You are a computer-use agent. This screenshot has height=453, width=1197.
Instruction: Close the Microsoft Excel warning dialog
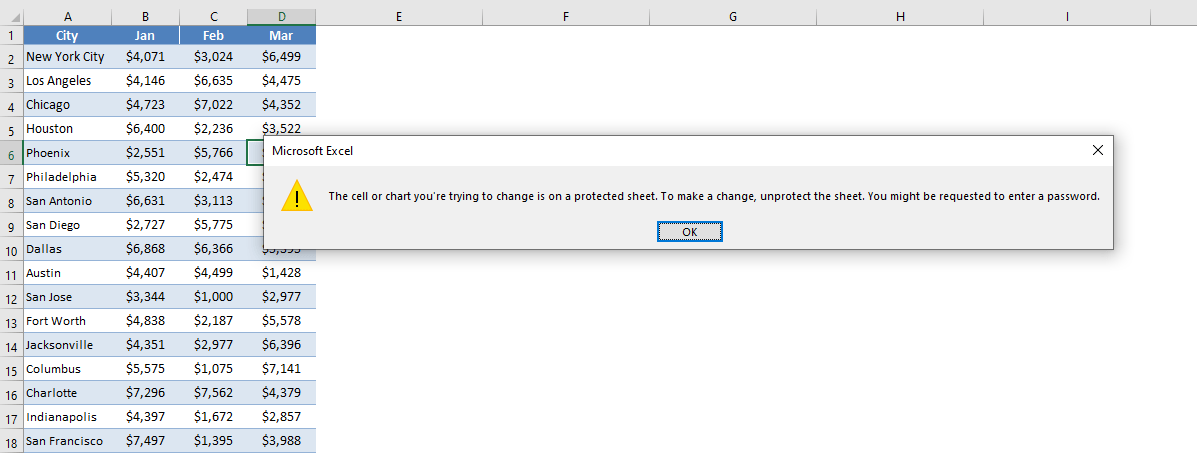point(1097,150)
